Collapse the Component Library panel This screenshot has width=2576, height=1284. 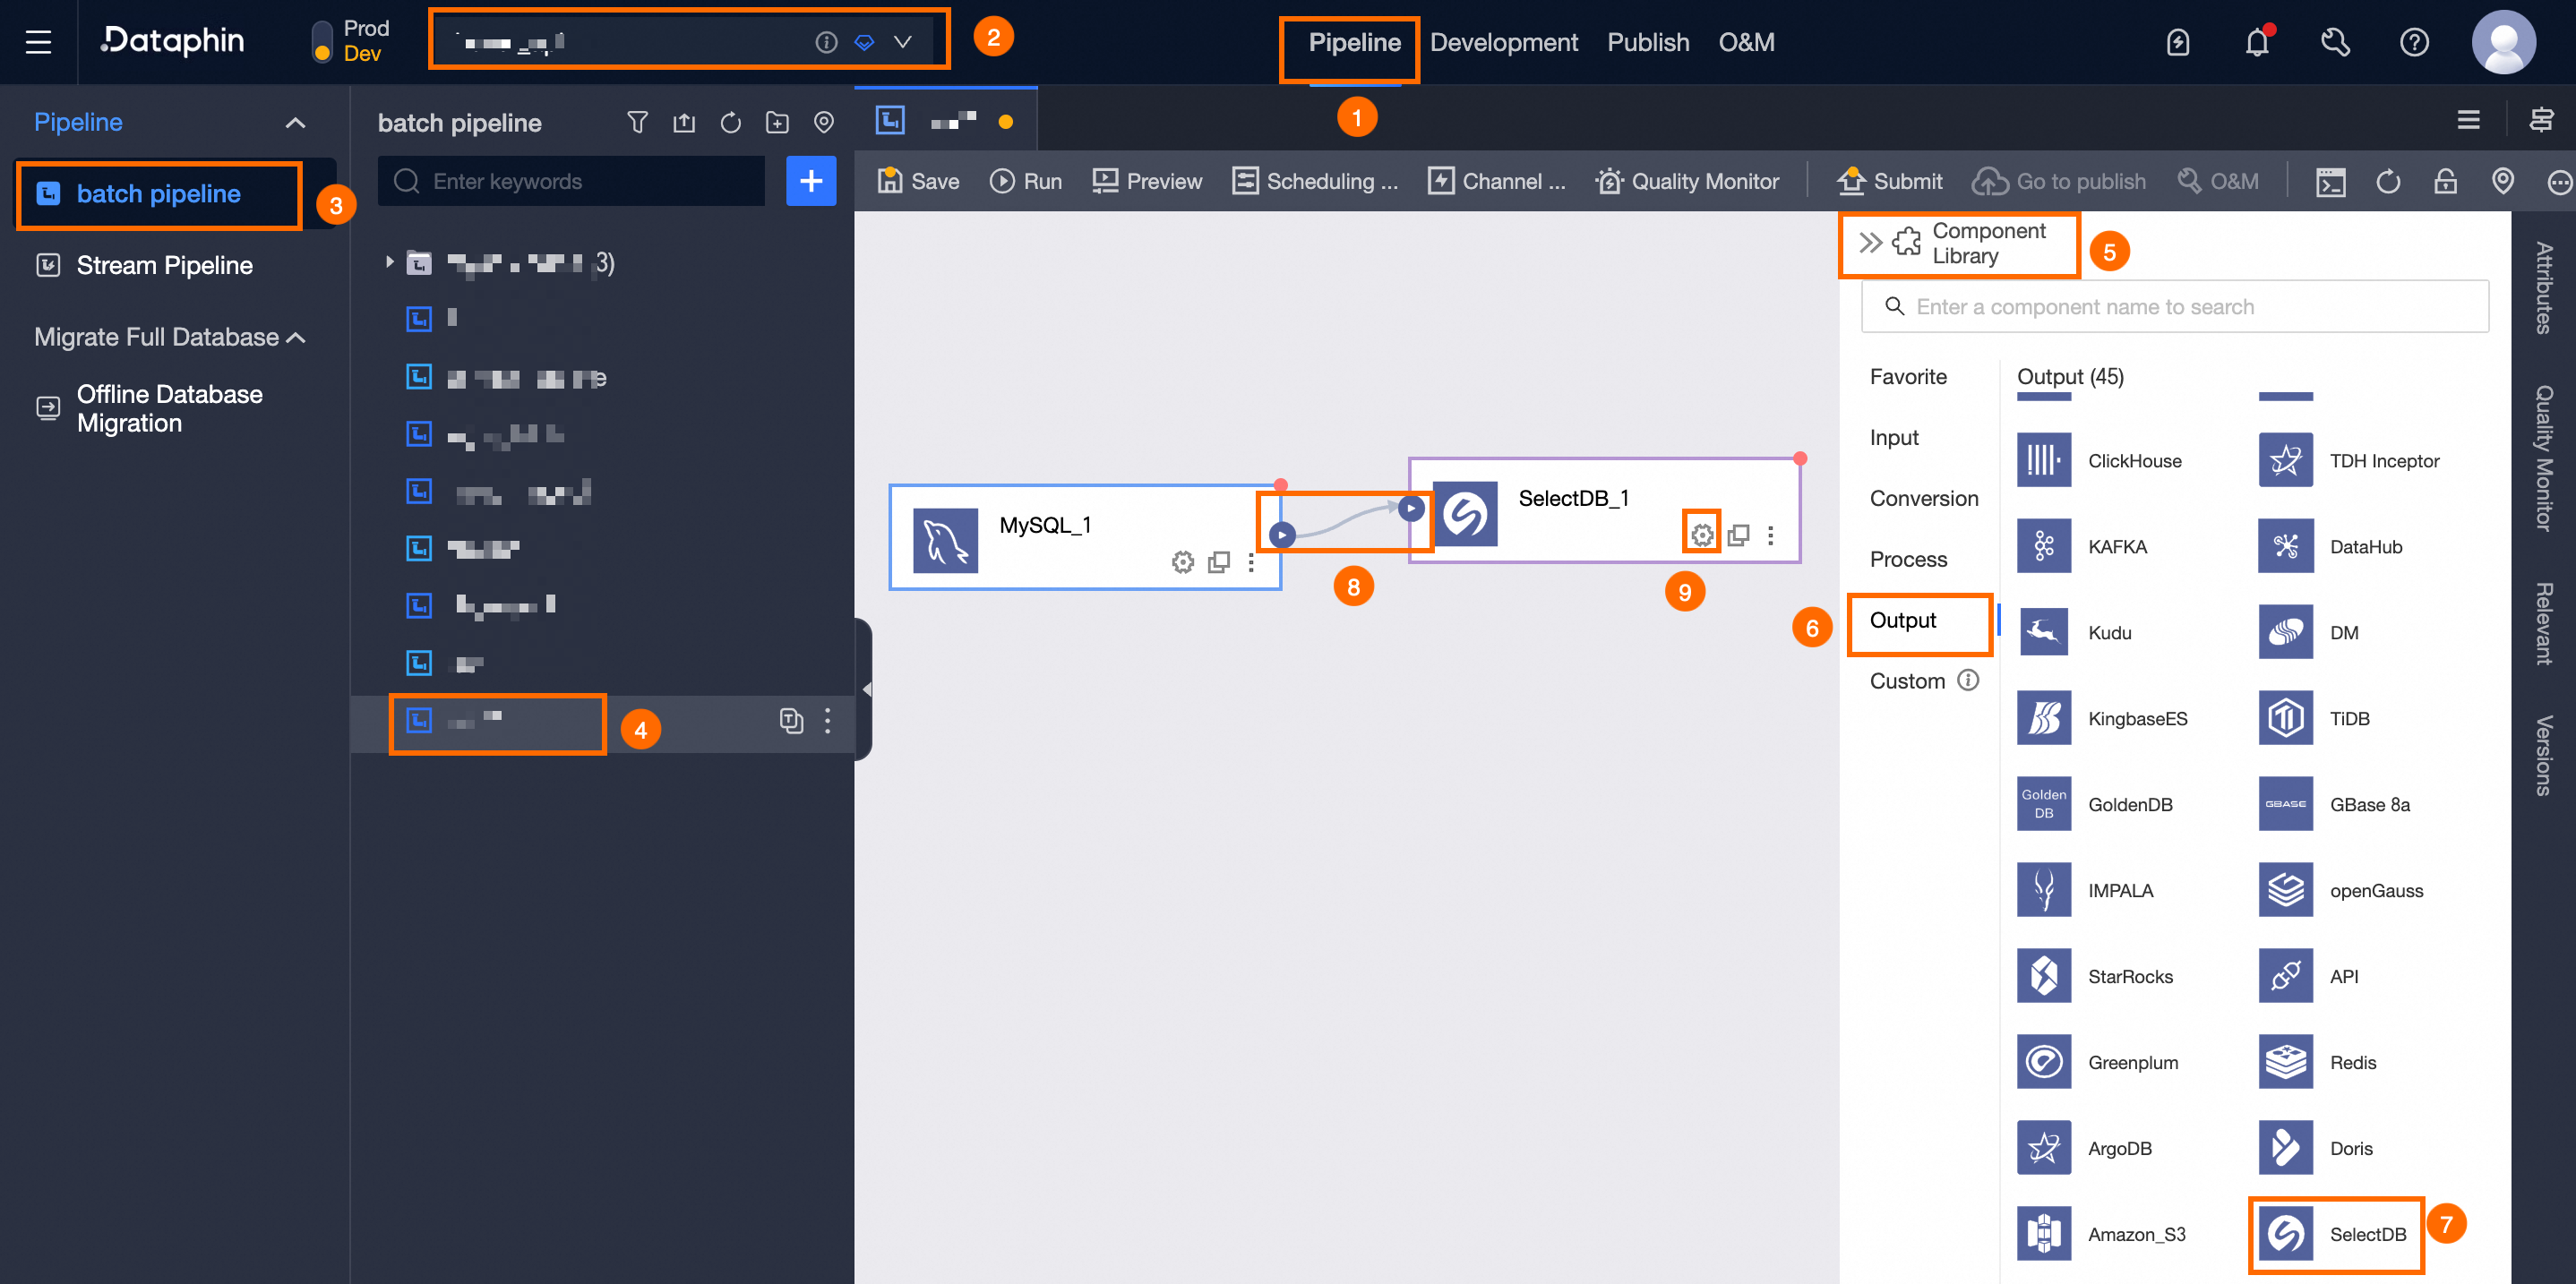click(1870, 243)
